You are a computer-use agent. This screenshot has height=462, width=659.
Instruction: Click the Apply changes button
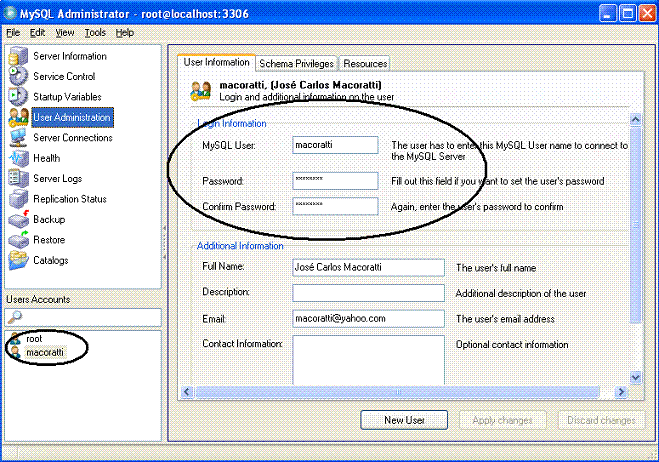[502, 420]
